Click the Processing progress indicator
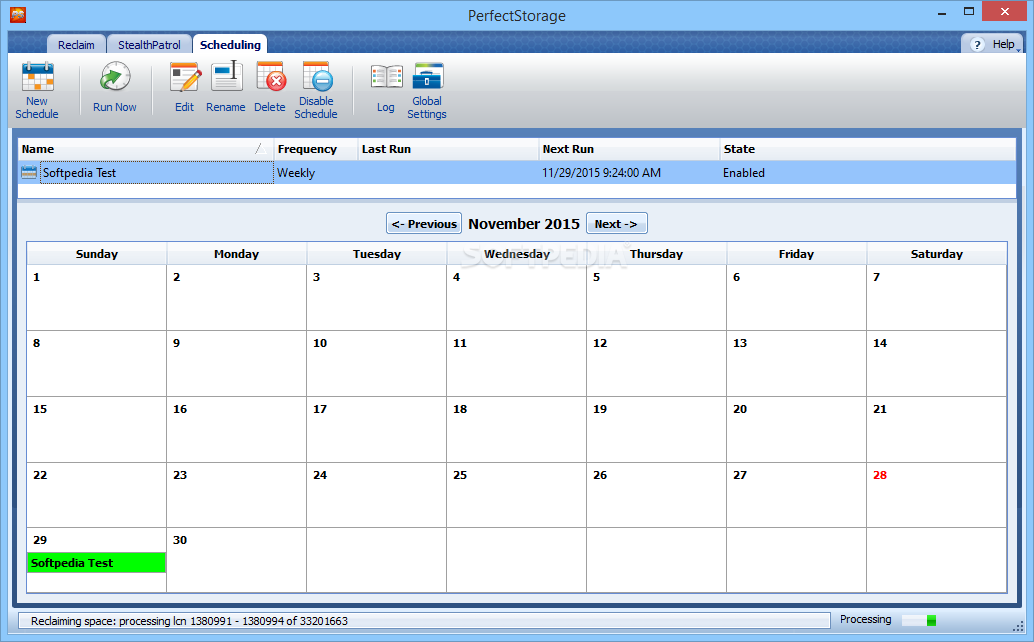1034x642 pixels. tap(919, 620)
